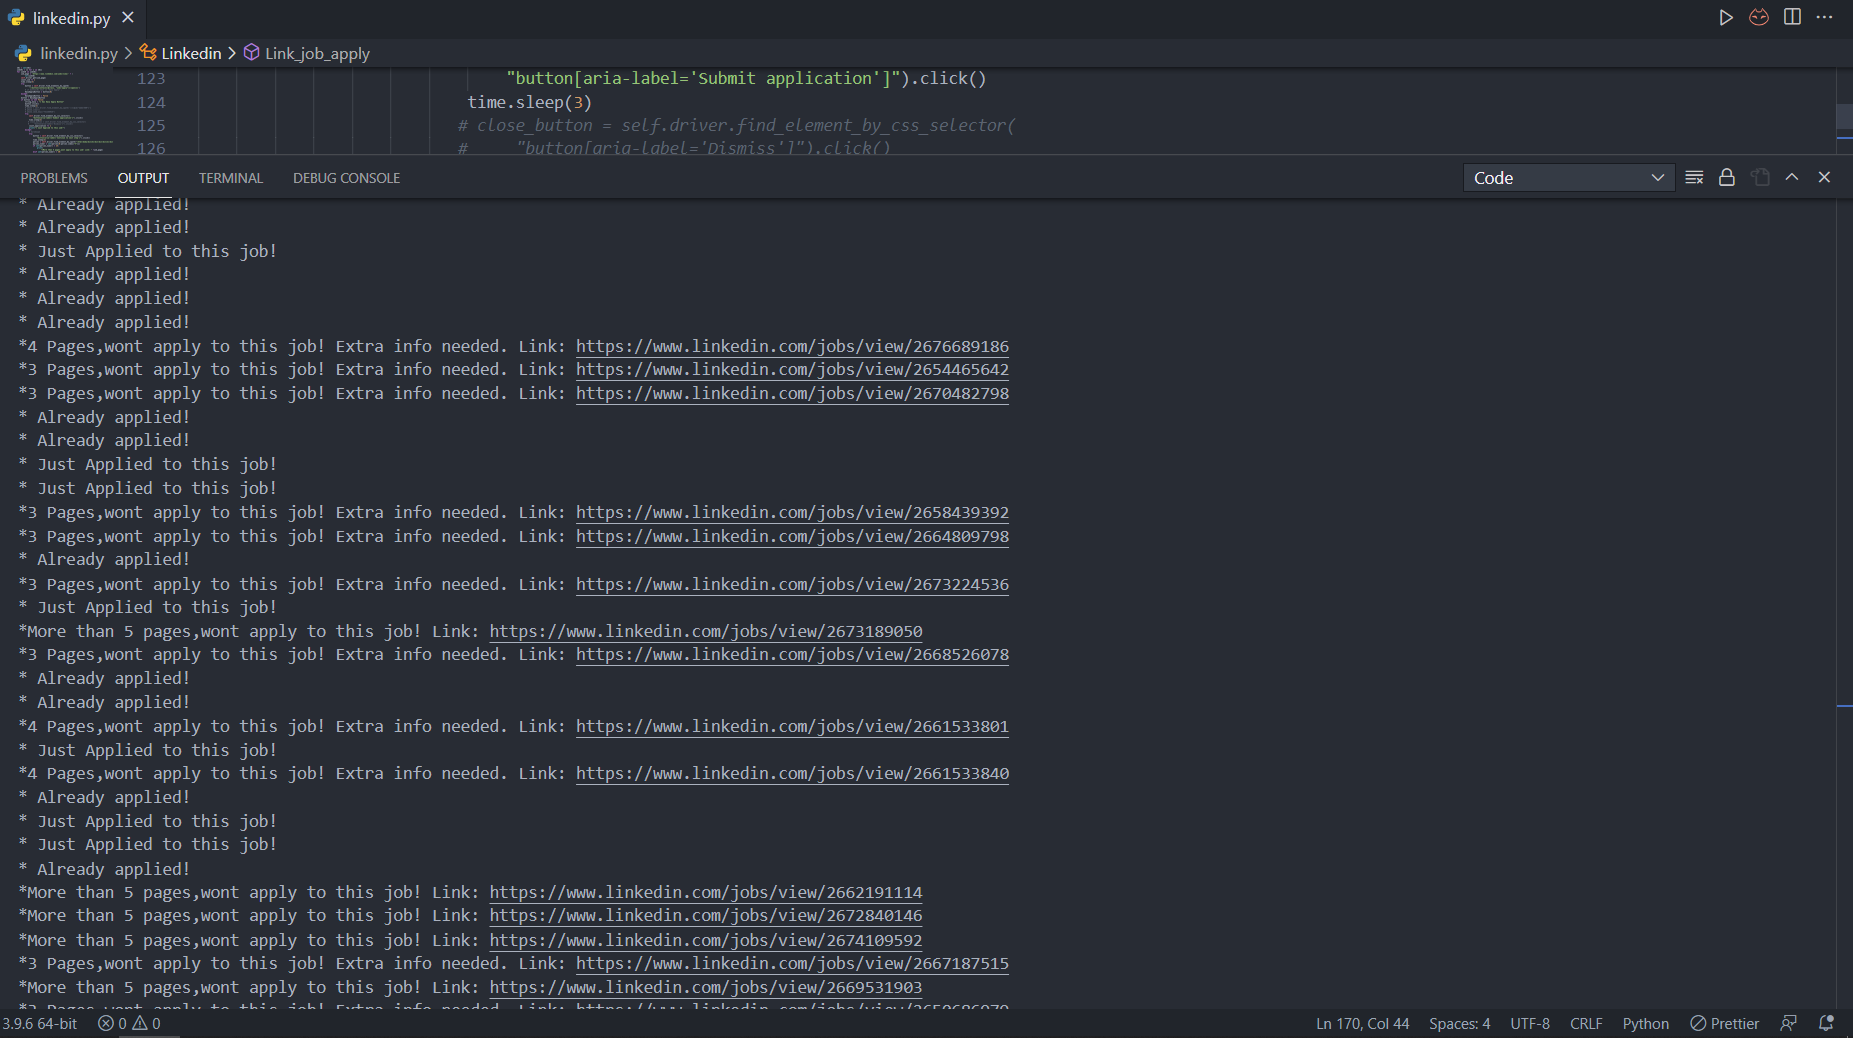This screenshot has width=1853, height=1038.
Task: Open job link ending 2662191114
Action: pos(706,892)
